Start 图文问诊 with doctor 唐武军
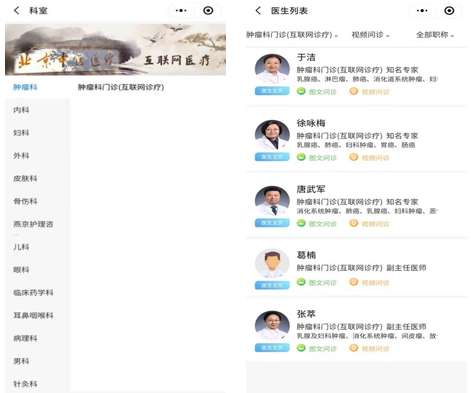The height and width of the screenshot is (393, 471). coord(317,223)
